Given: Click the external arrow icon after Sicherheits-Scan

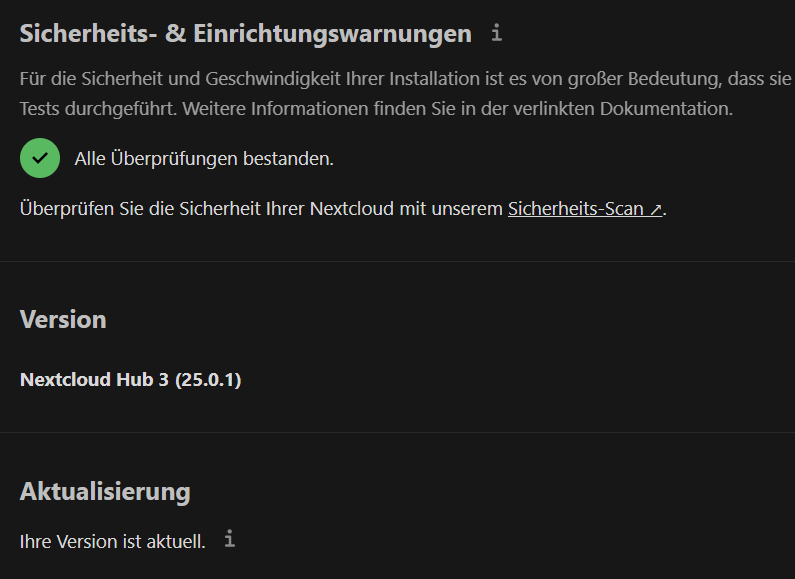Looking at the screenshot, I should (x=656, y=209).
